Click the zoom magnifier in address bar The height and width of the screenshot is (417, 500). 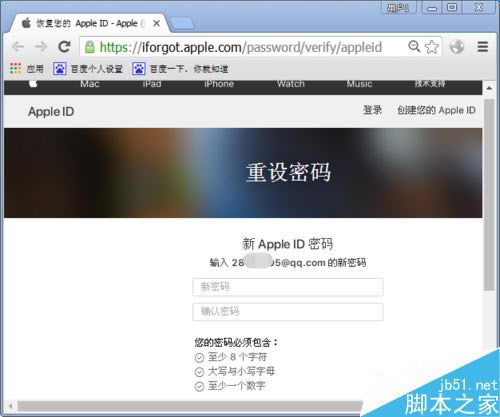pos(414,46)
